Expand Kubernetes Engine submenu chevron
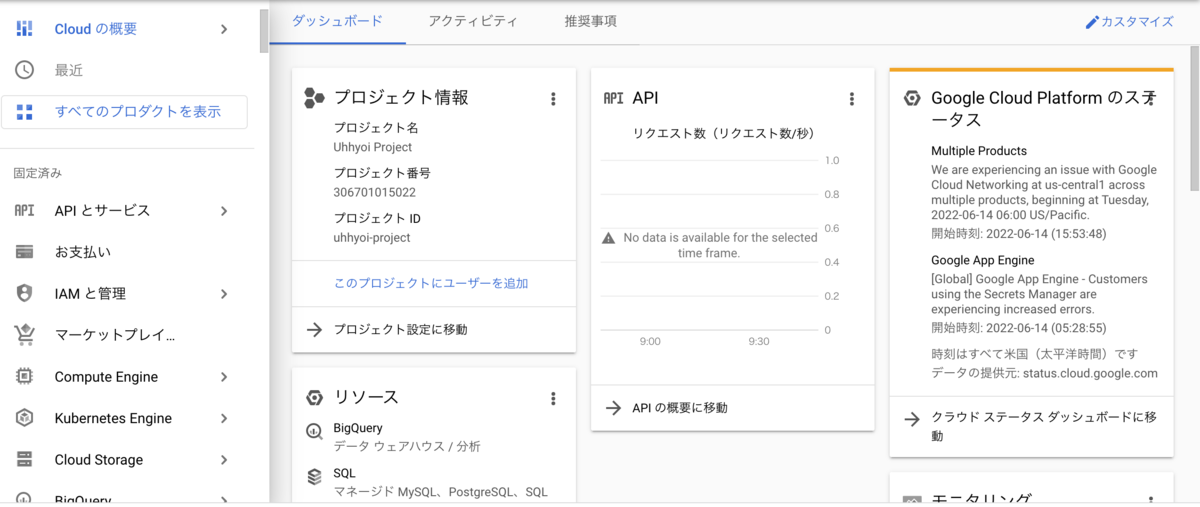 coord(224,418)
